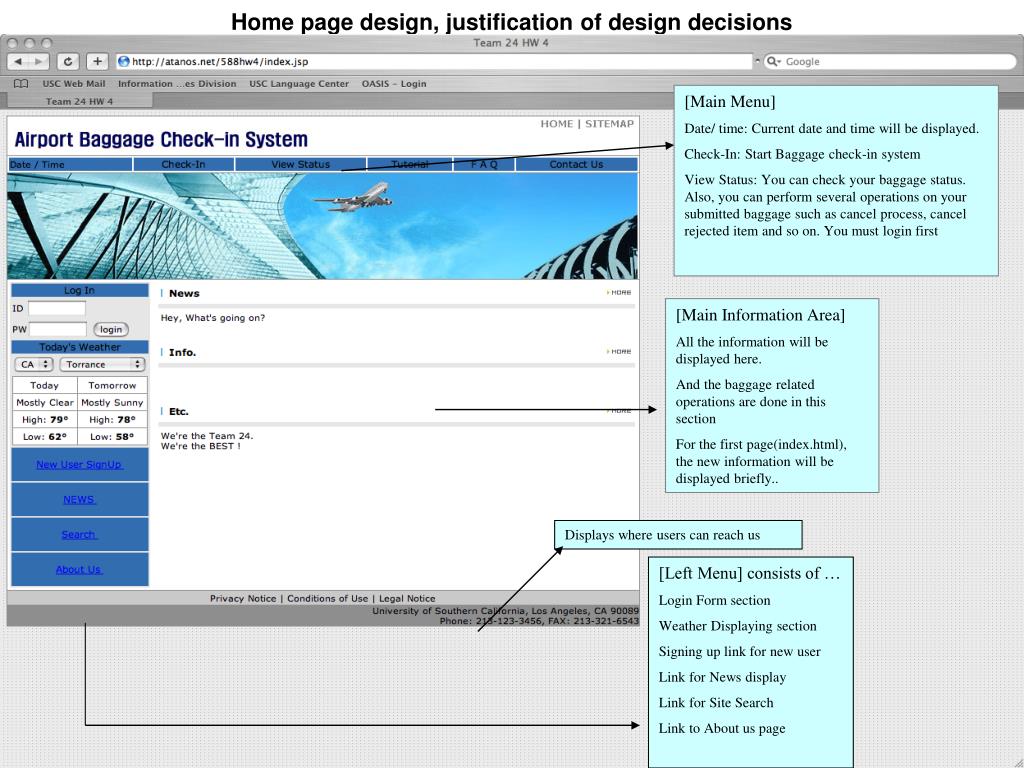
Task: Click the Search link in left menu
Action: [x=79, y=534]
